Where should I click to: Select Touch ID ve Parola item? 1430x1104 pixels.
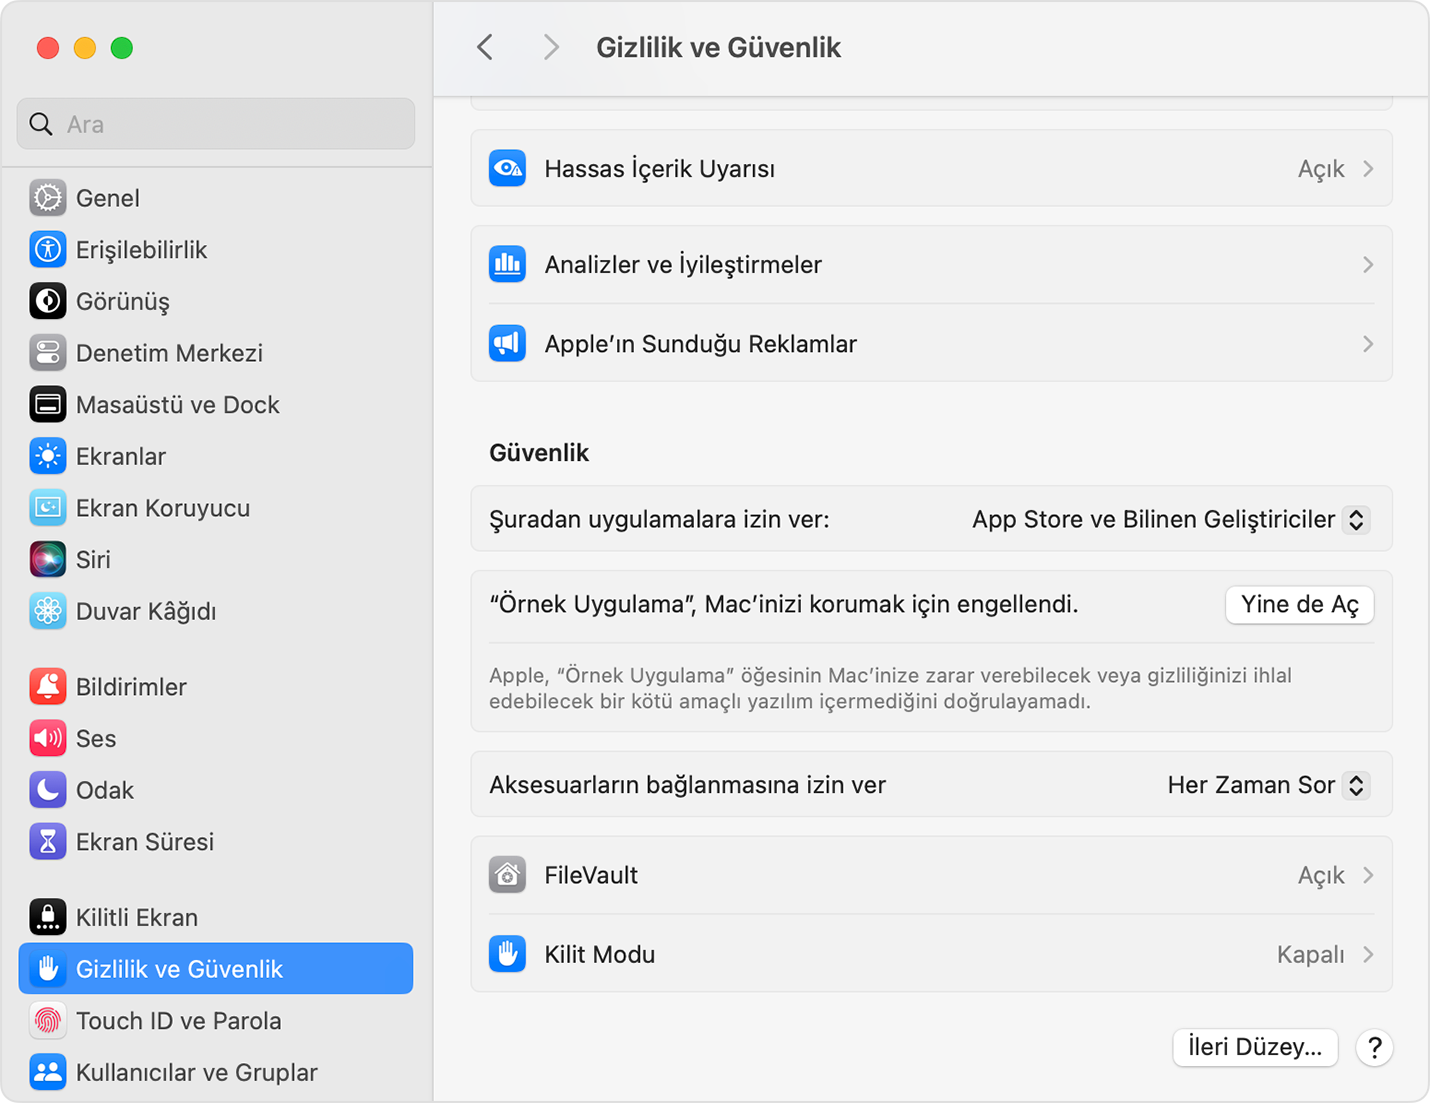pyautogui.click(x=216, y=1021)
